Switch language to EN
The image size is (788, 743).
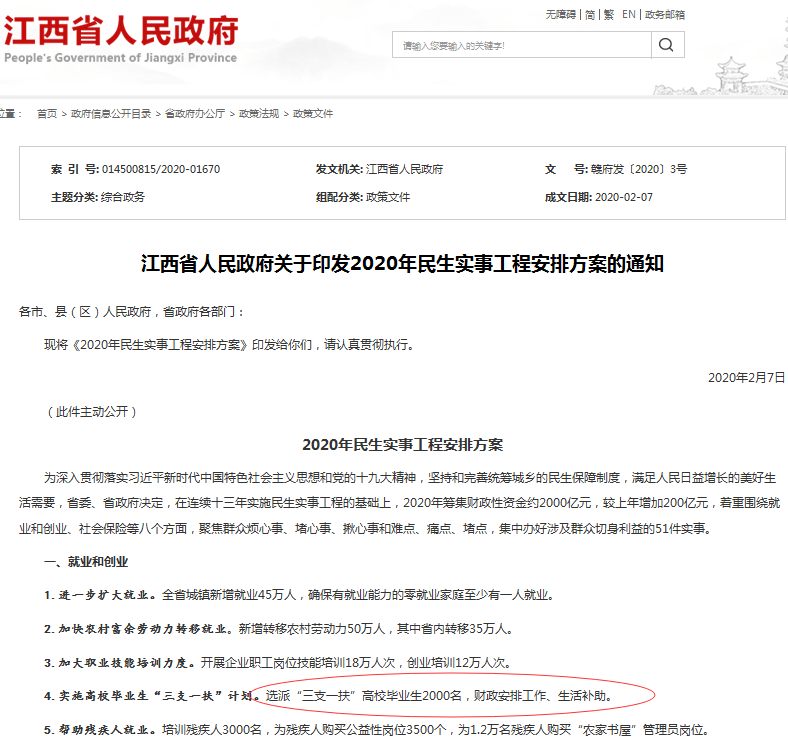click(628, 15)
